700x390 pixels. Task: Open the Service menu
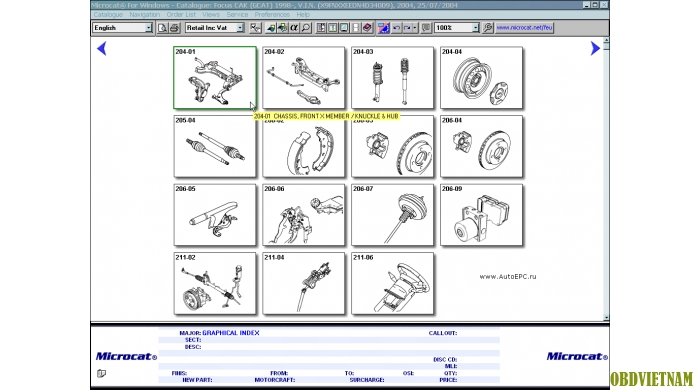click(x=237, y=14)
